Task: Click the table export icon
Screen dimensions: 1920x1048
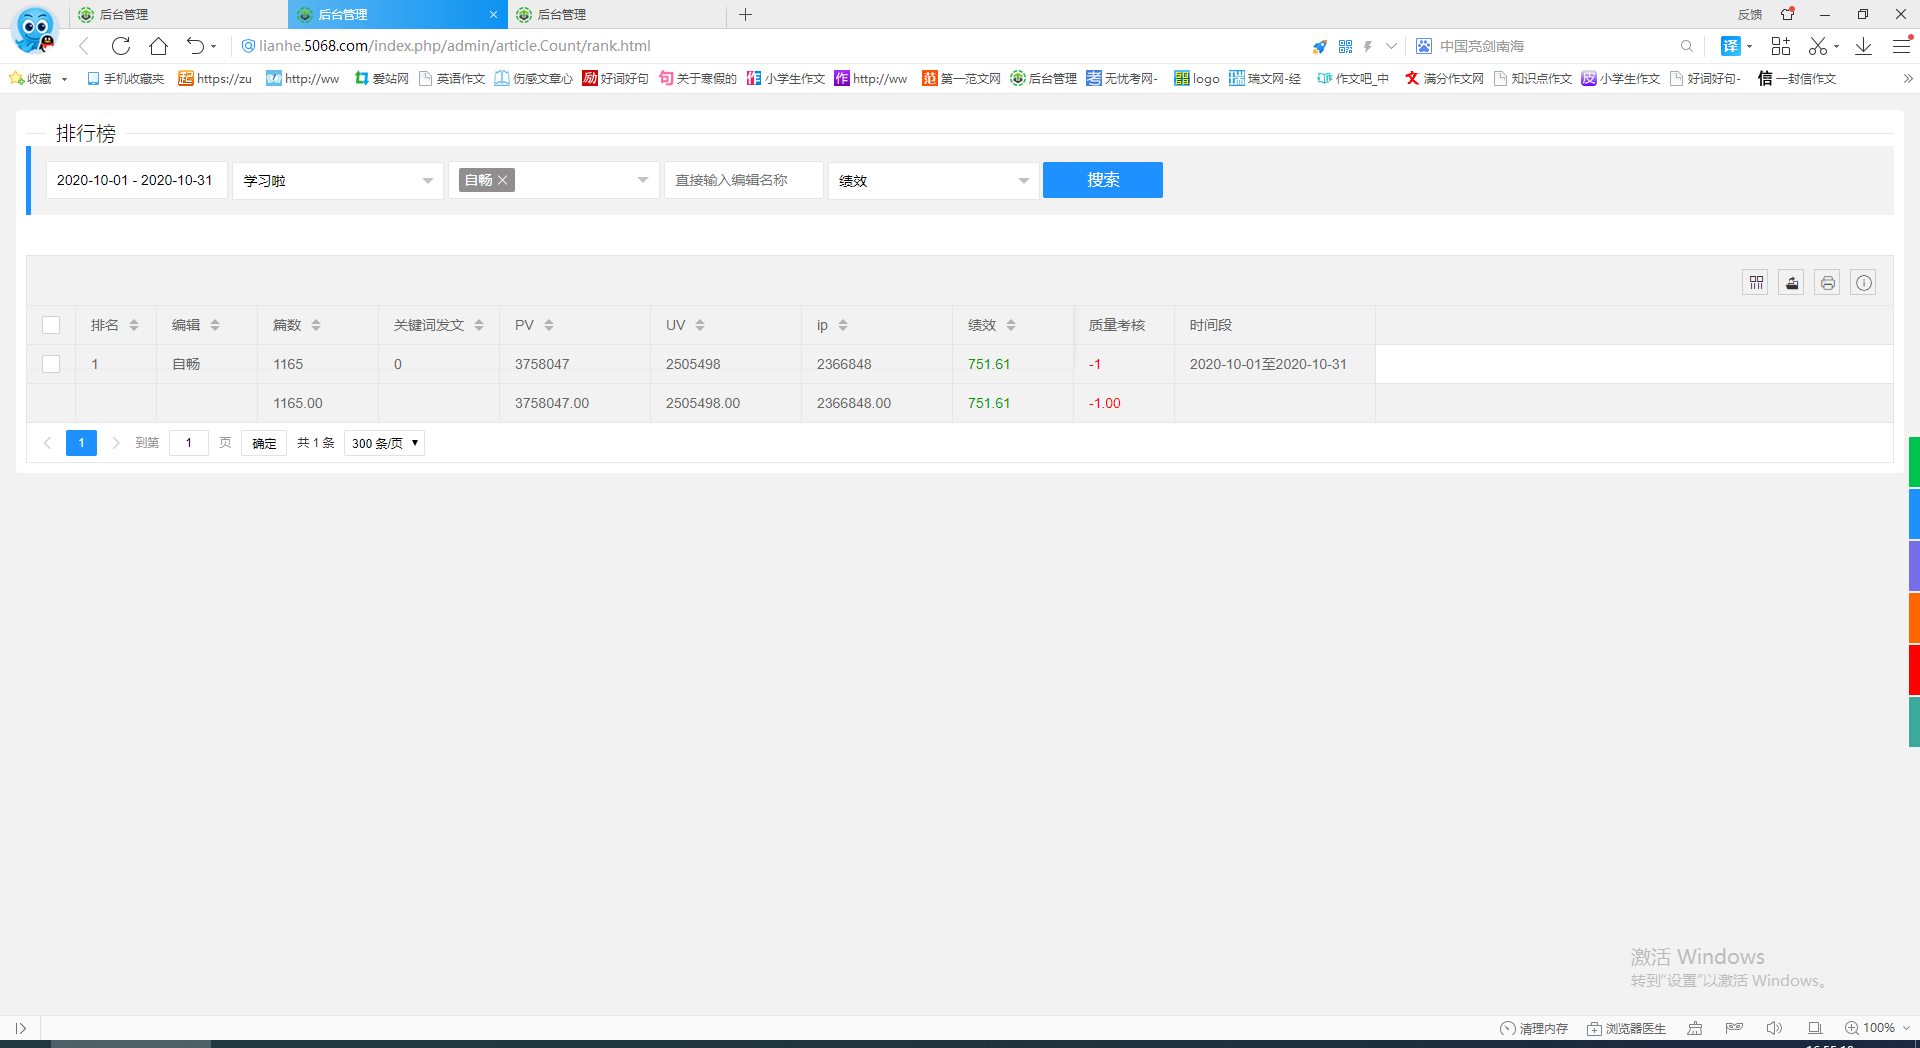Action: coord(1791,283)
